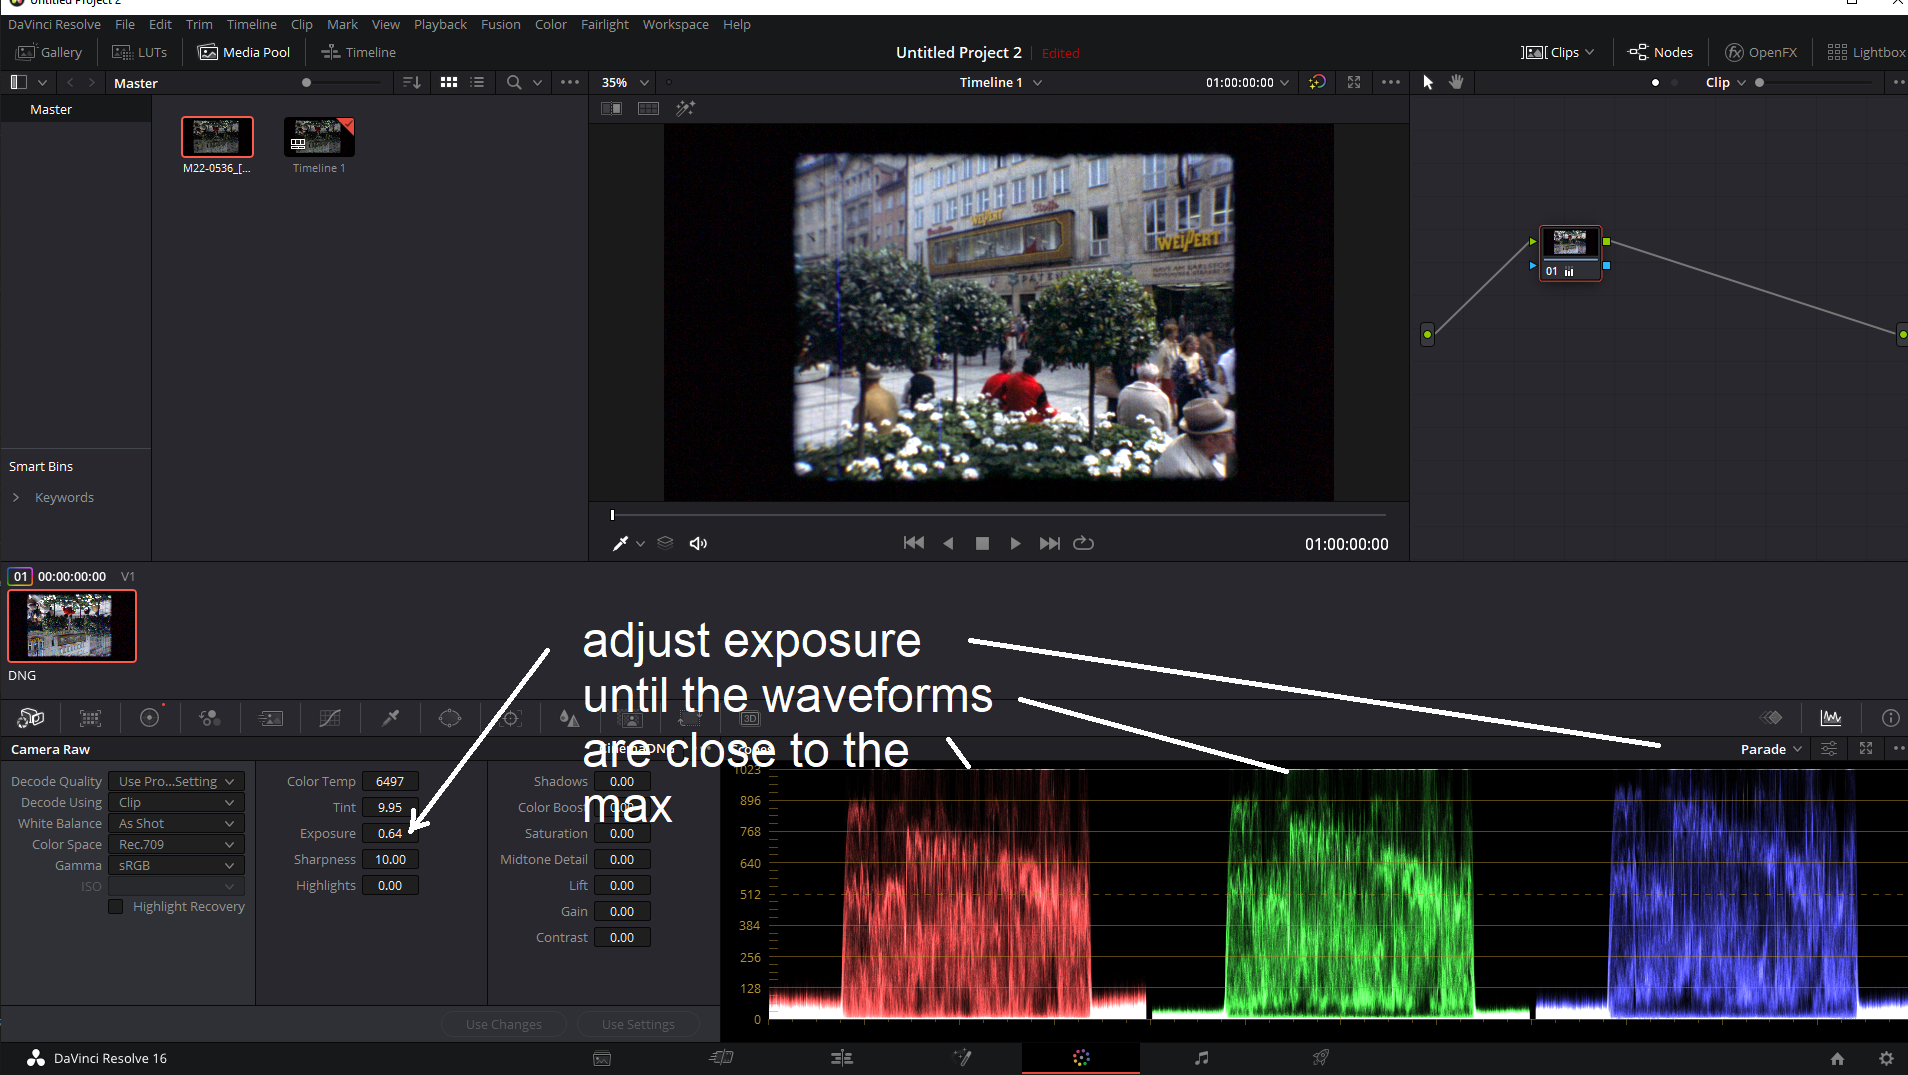Switch to the Edit page icon
The height and width of the screenshot is (1075, 1908).
pyautogui.click(x=842, y=1058)
